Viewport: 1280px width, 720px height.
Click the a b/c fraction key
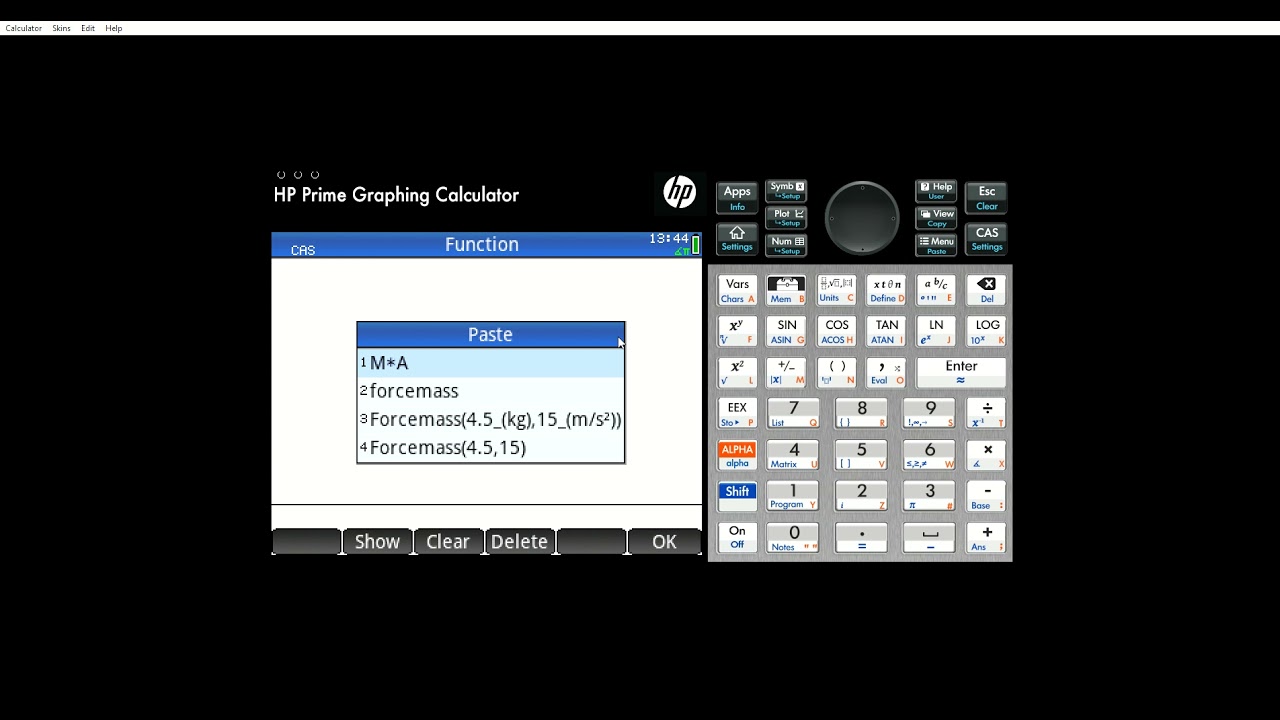936,290
